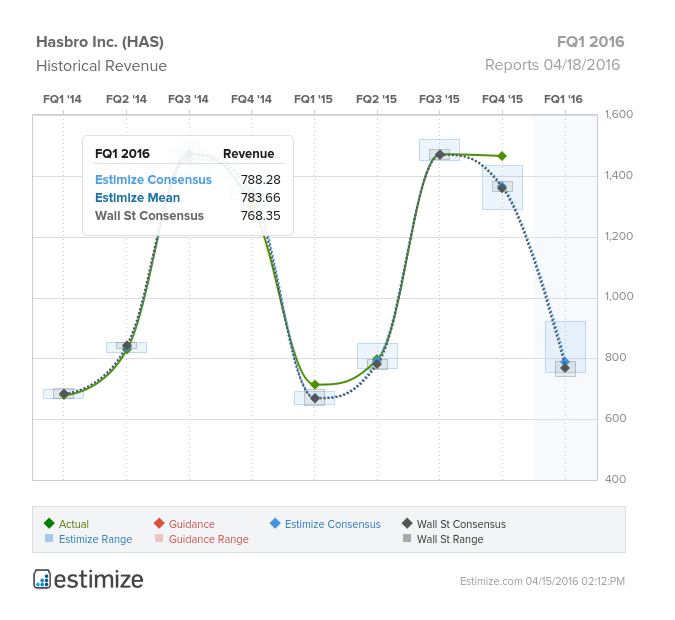Click the 788.28 value in the tooltip
Screen dimensions: 675x620
point(260,180)
